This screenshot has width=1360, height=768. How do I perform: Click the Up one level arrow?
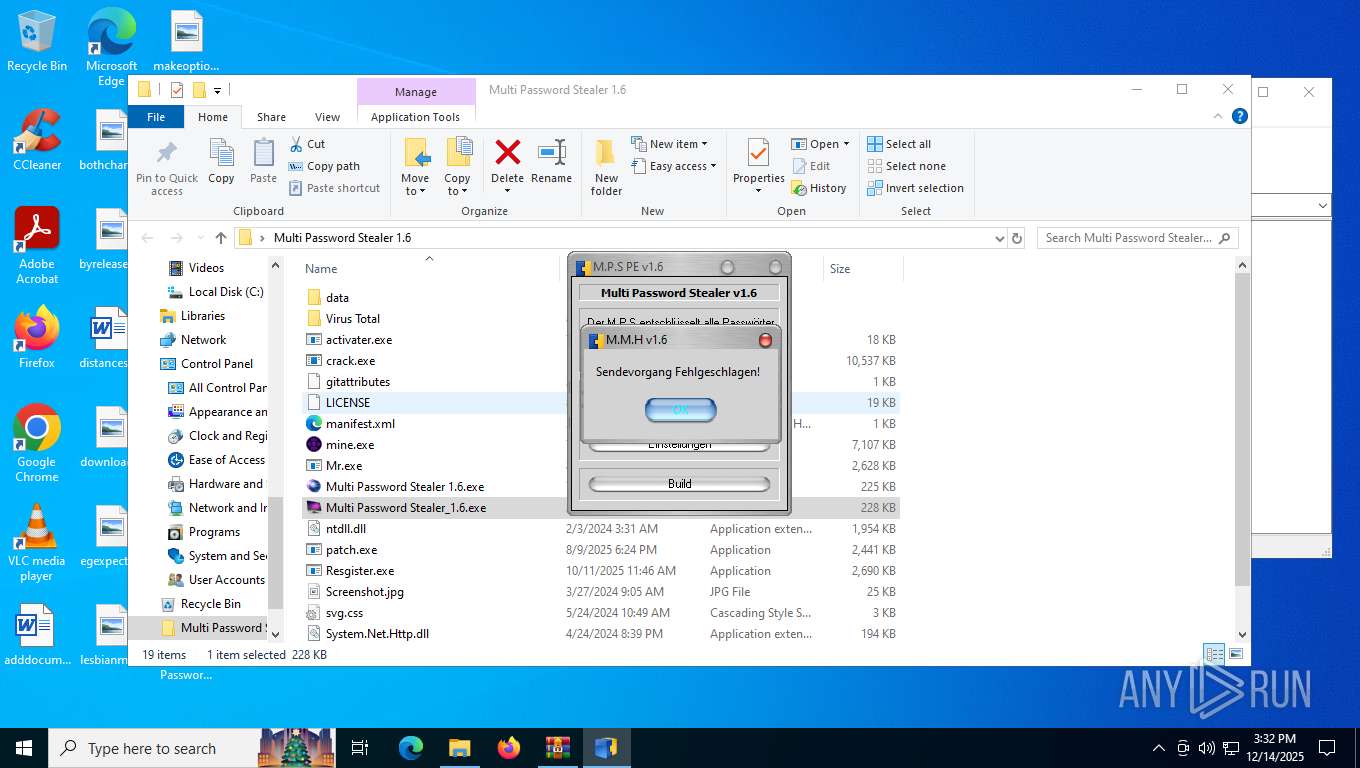[221, 238]
